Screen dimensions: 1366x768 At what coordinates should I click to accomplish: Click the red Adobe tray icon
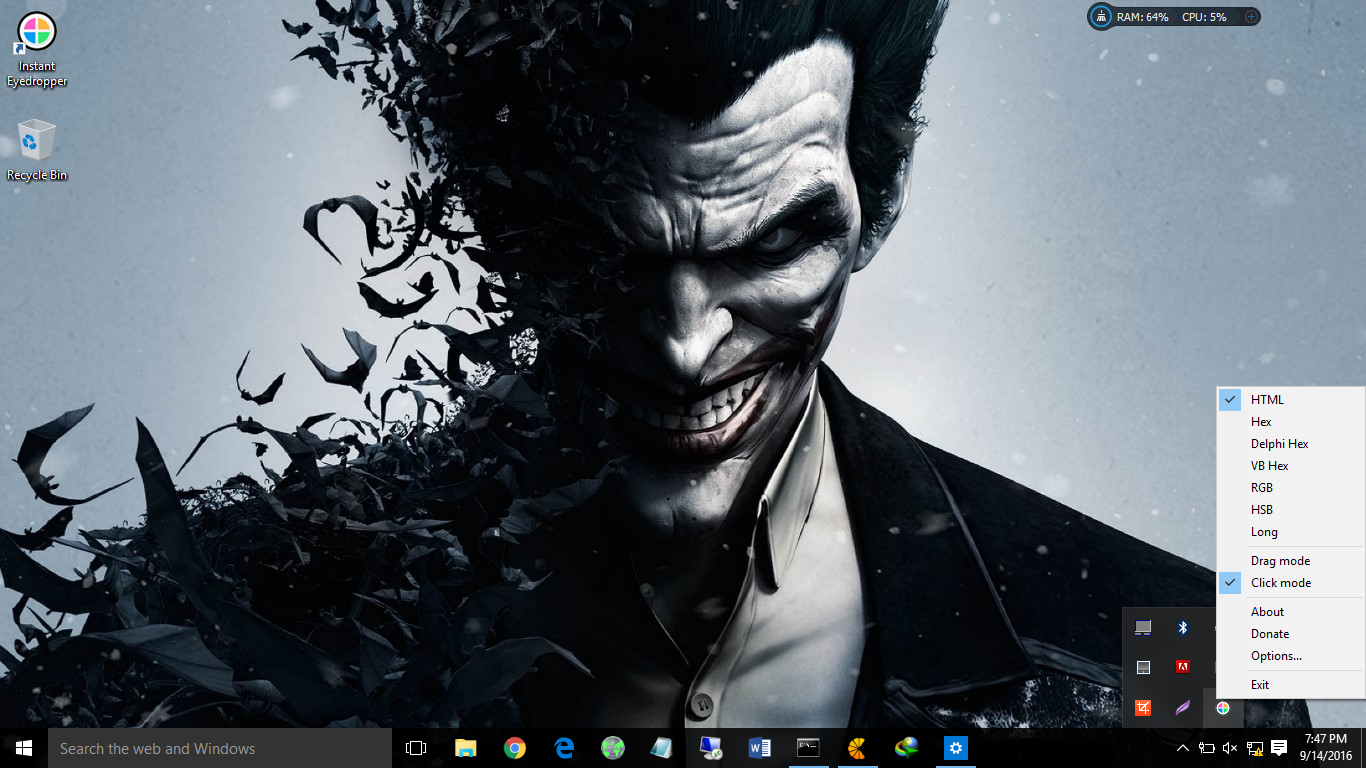click(x=1183, y=667)
